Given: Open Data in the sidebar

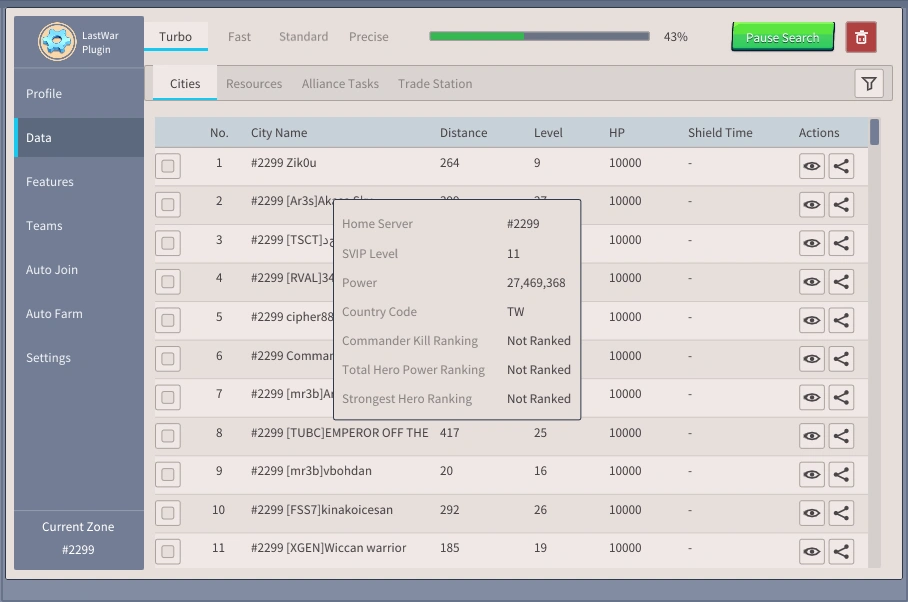Looking at the screenshot, I should (x=79, y=138).
